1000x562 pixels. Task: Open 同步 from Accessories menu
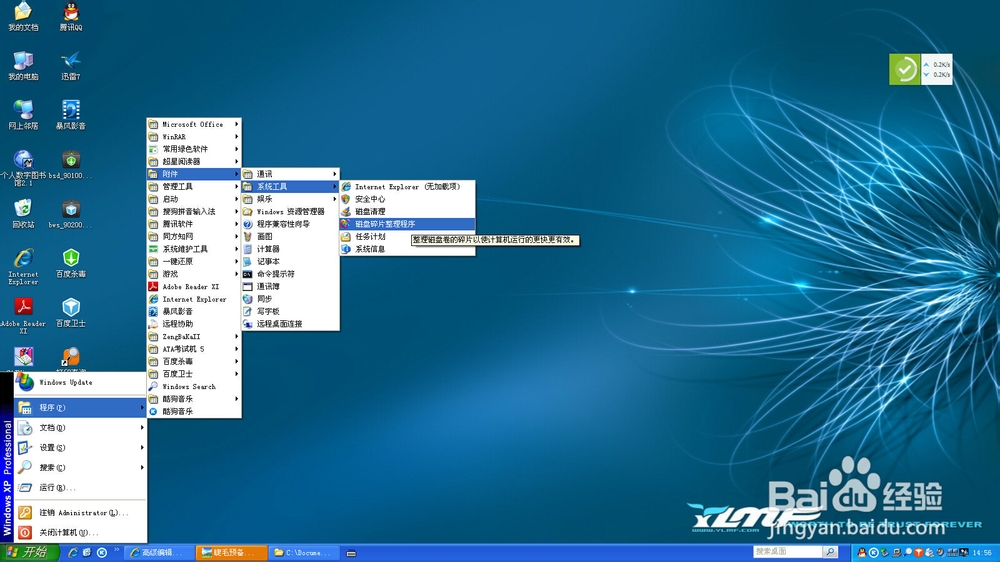[290, 299]
